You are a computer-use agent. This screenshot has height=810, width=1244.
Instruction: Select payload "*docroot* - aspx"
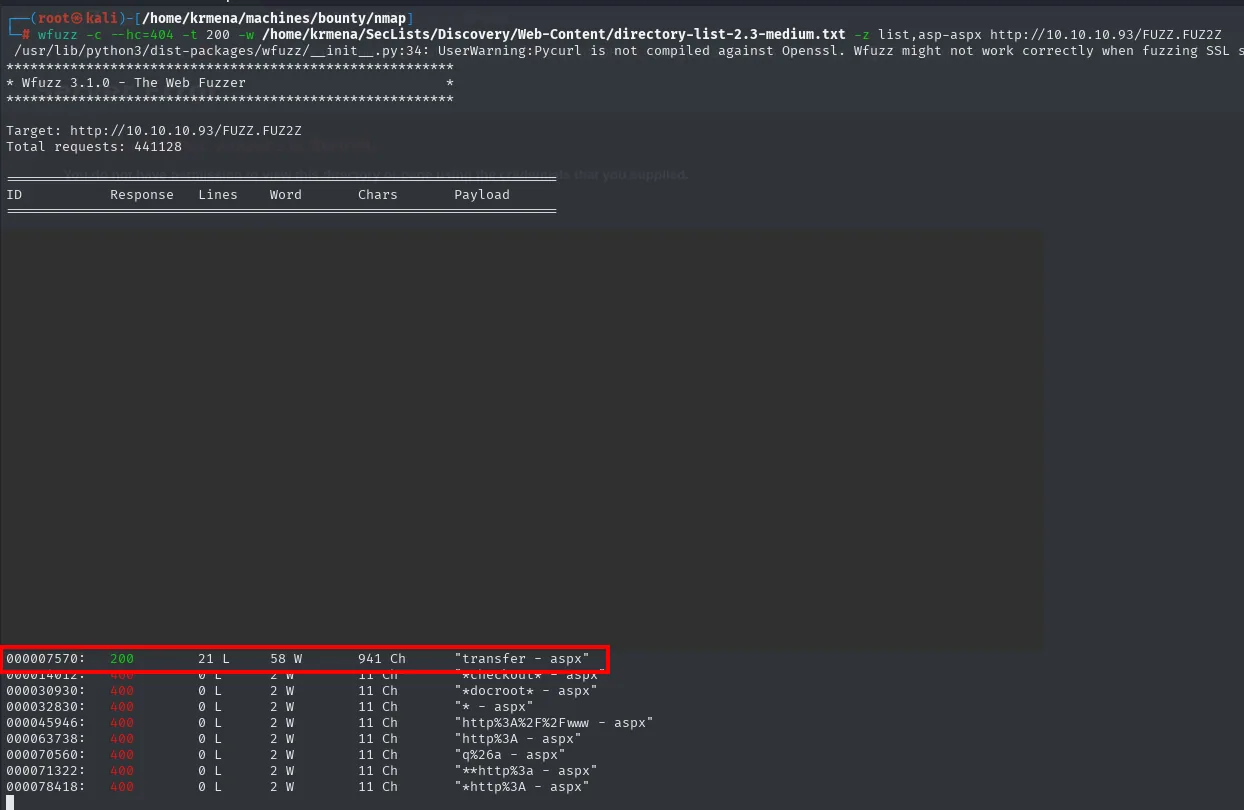[526, 691]
